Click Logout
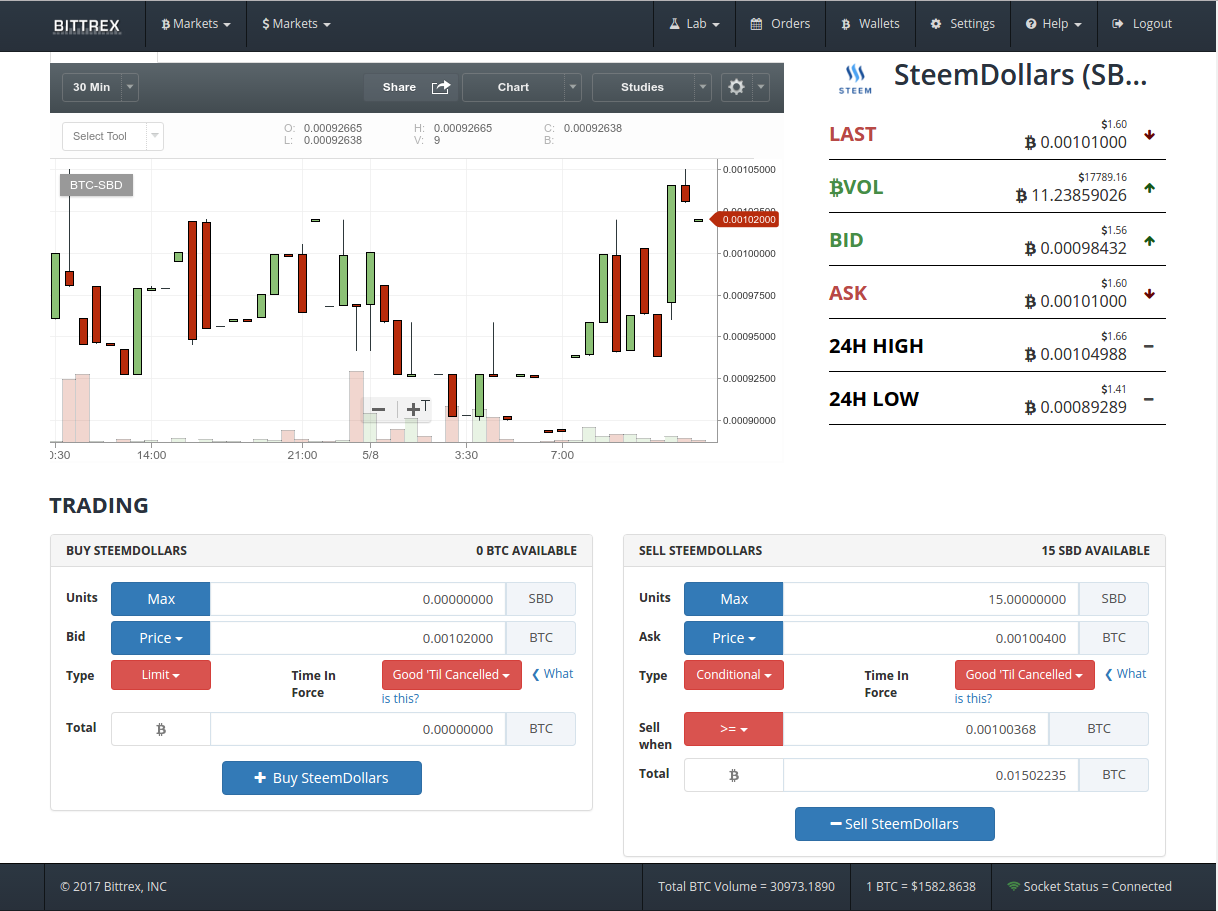Image resolution: width=1218 pixels, height=911 pixels. click(x=1141, y=24)
